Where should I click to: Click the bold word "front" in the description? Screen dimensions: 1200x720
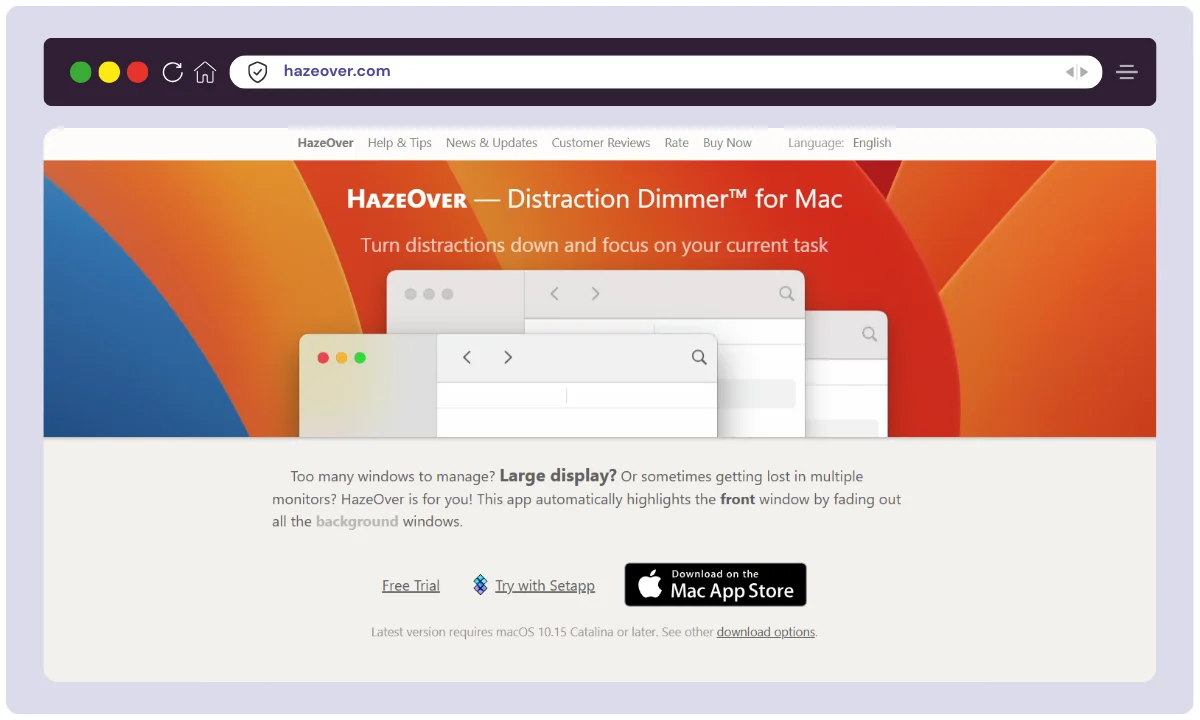737,499
